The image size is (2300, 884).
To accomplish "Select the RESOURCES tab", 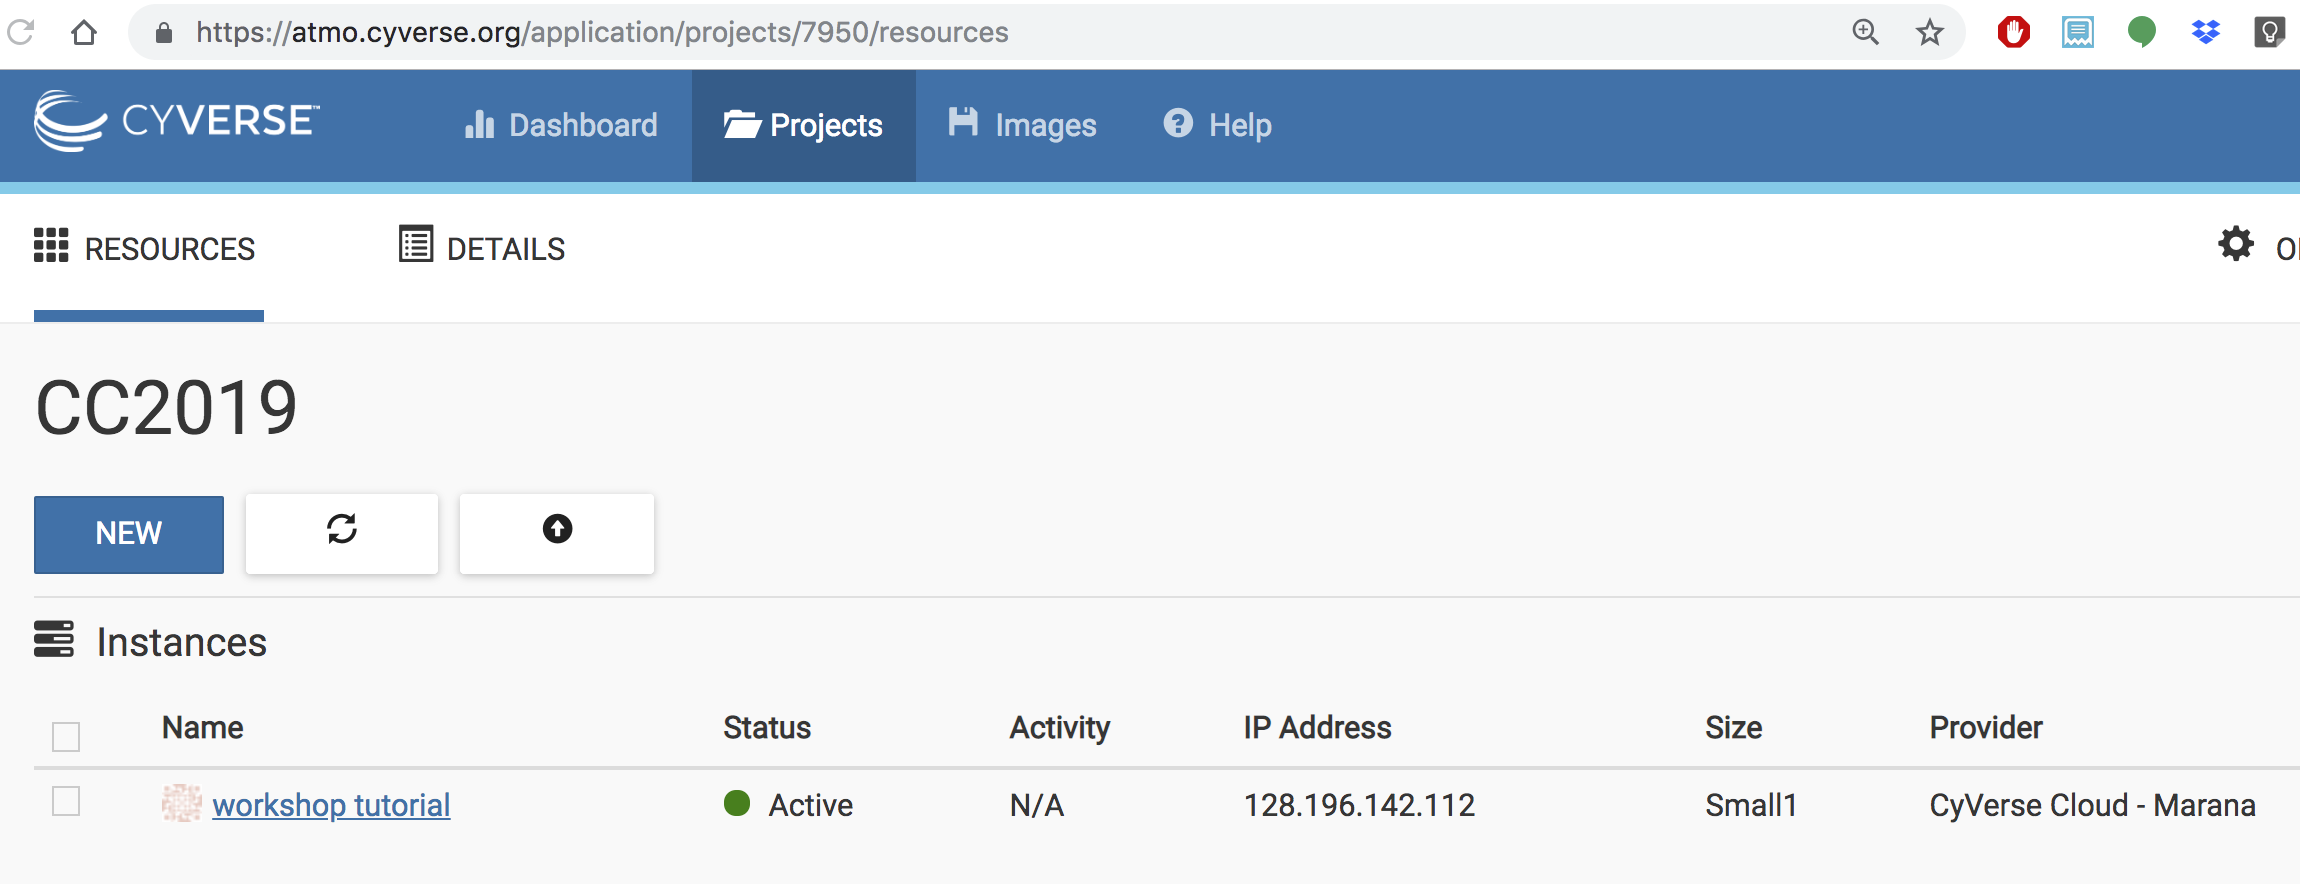I will 145,247.
